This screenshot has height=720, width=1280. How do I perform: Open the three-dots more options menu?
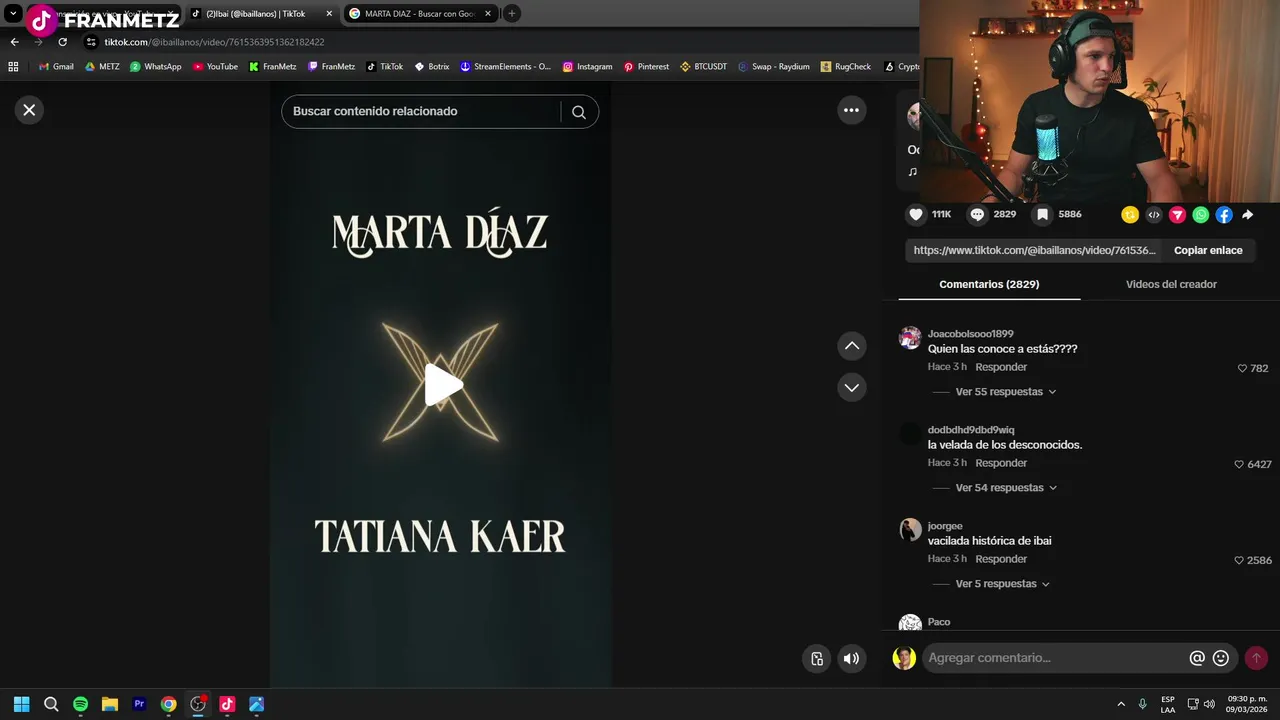pyautogui.click(x=851, y=110)
